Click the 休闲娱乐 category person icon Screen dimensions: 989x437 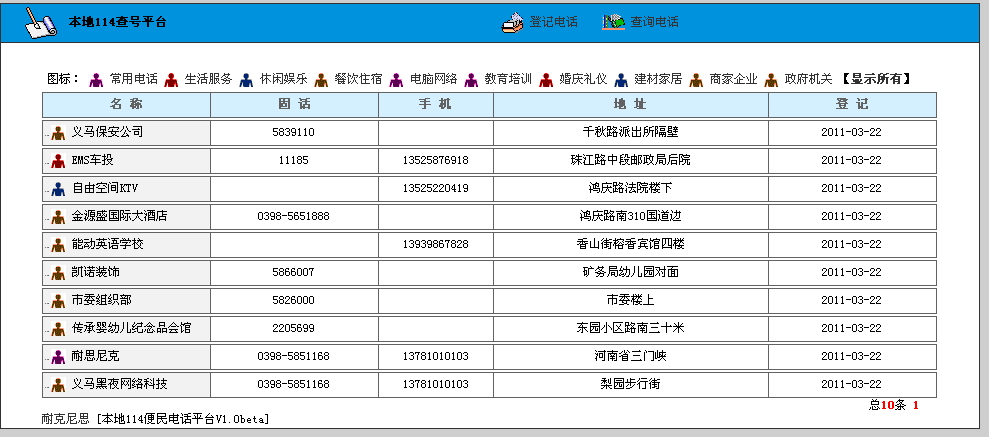(246, 80)
